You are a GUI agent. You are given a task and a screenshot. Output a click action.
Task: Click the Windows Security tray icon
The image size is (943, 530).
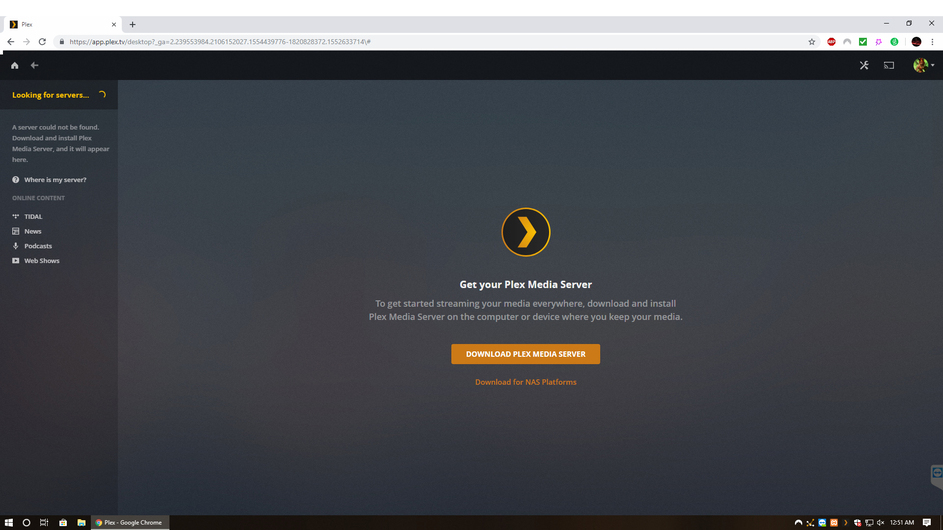858,522
